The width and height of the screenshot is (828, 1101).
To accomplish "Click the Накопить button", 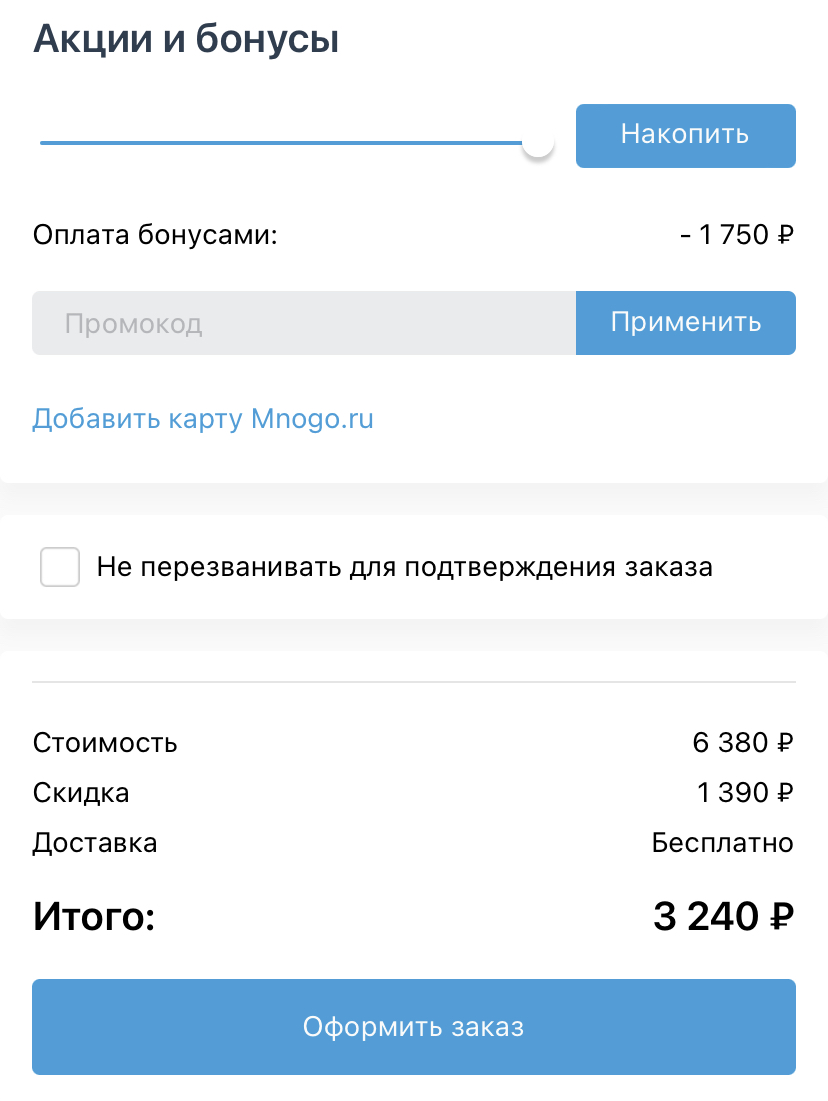I will 685,136.
